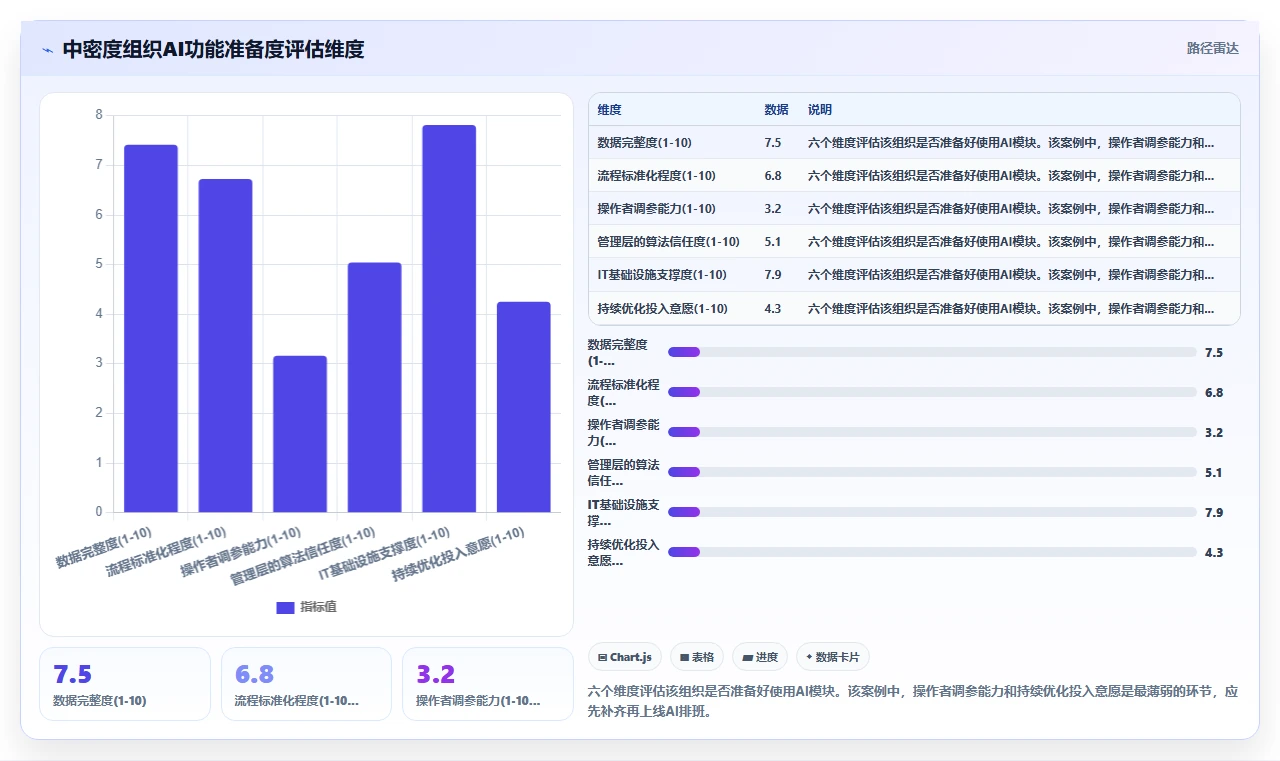Select the 表格 chip
This screenshot has height=761, width=1280.
pos(697,657)
